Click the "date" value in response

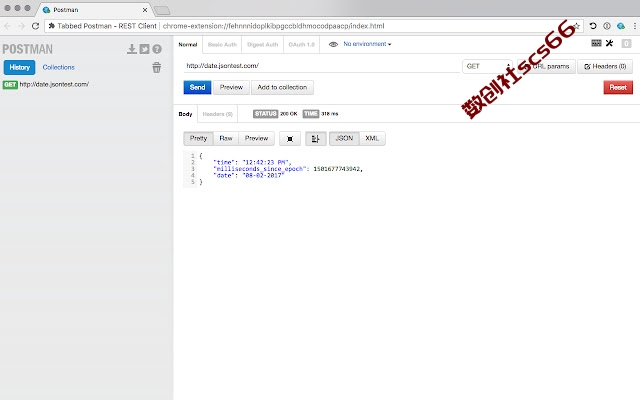263,176
